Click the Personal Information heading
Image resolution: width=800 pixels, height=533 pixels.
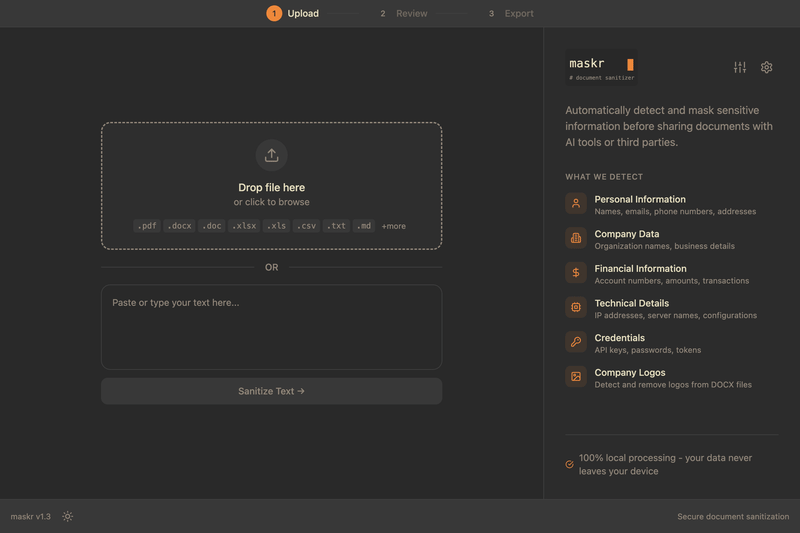click(640, 199)
